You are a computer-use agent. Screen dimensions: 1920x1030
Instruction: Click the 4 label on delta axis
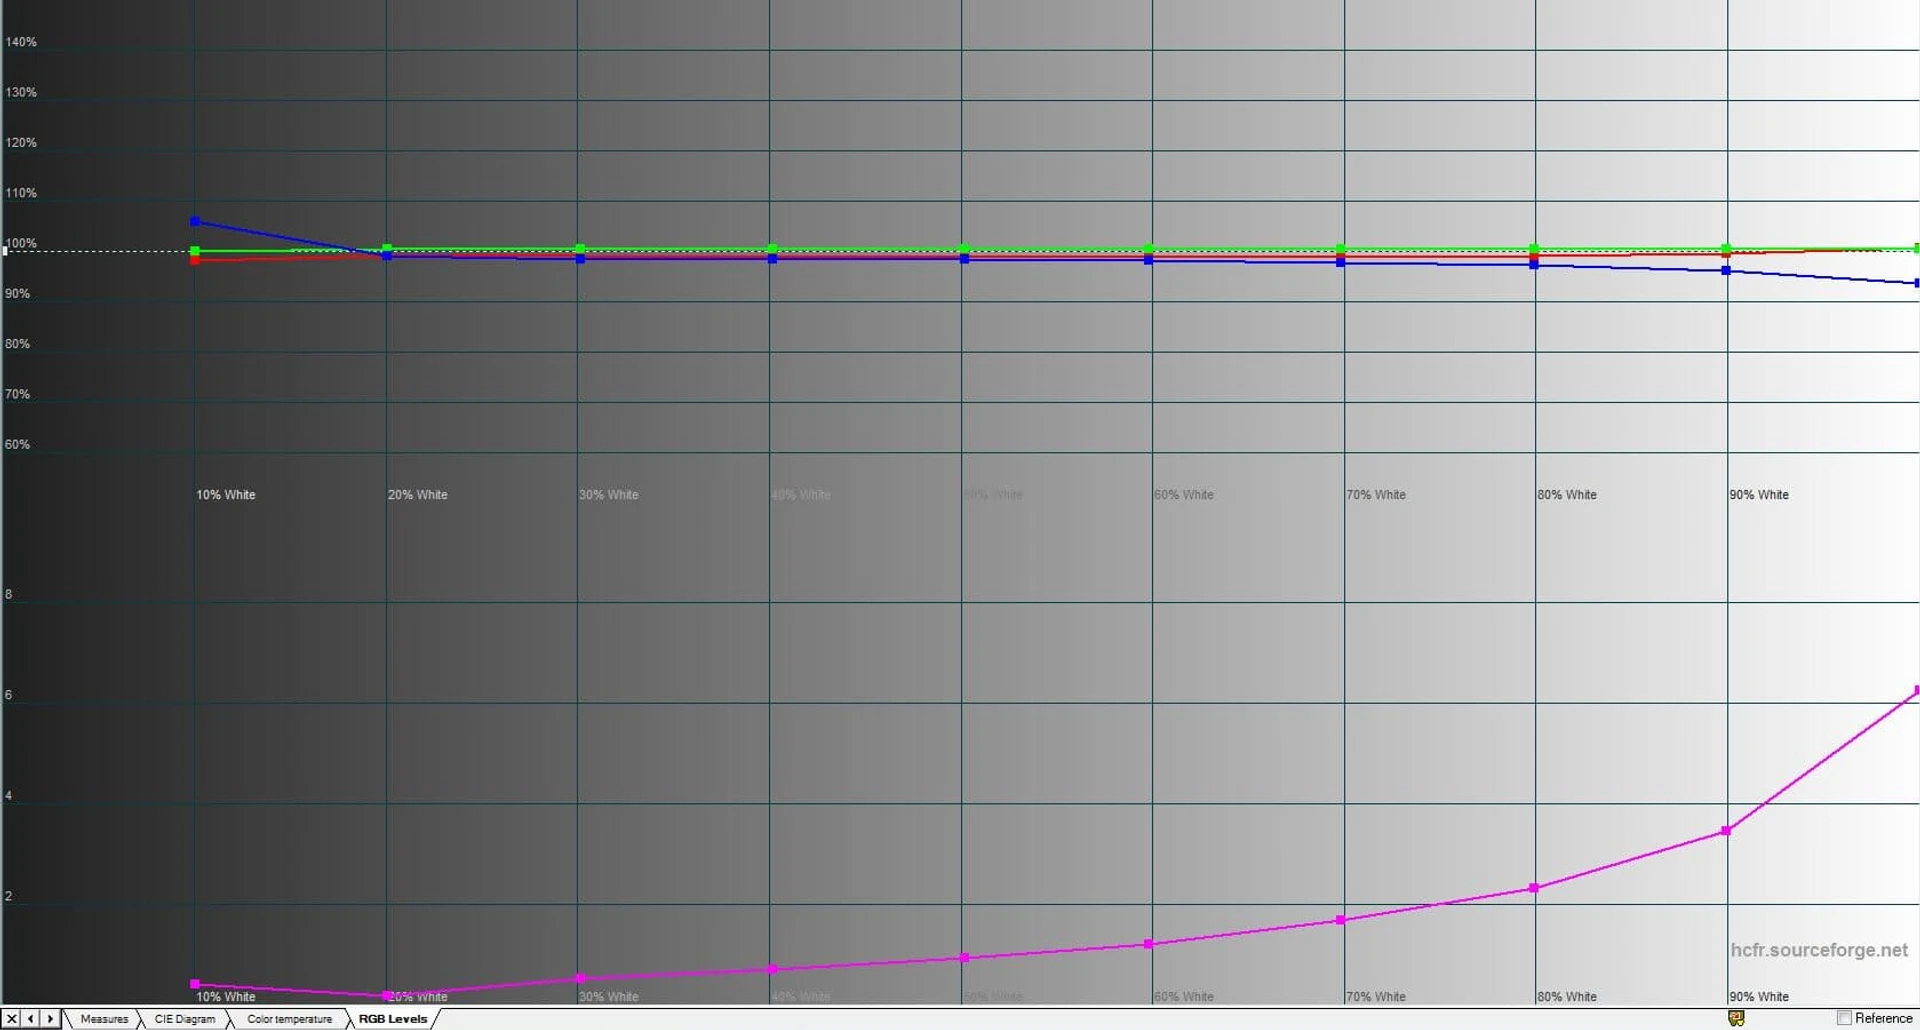click(9, 796)
